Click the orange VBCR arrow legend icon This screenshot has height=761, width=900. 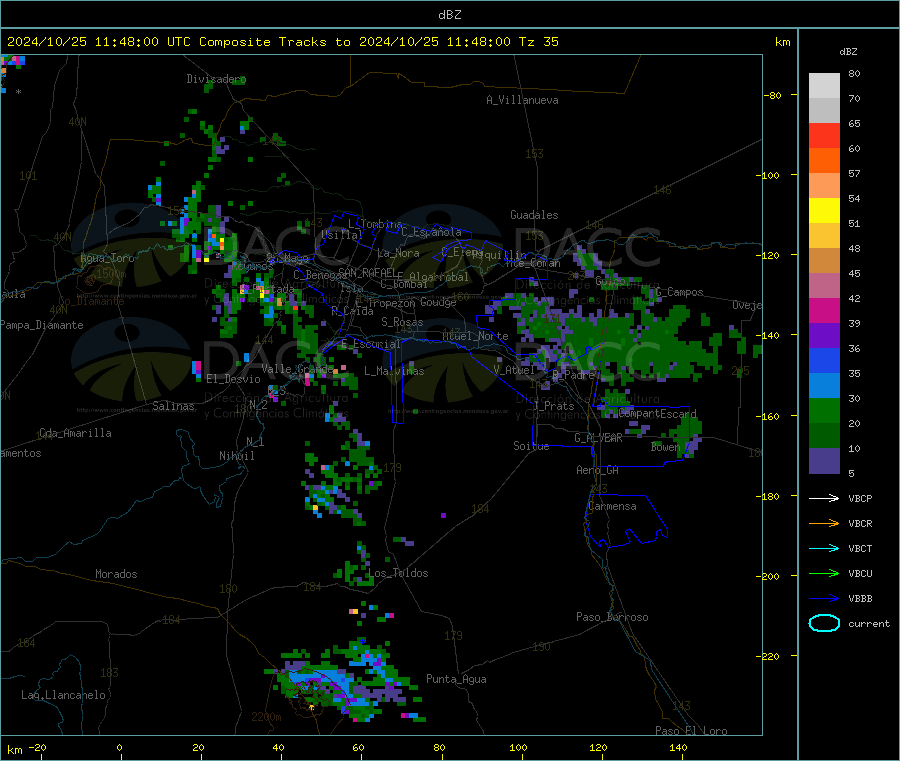[x=824, y=523]
